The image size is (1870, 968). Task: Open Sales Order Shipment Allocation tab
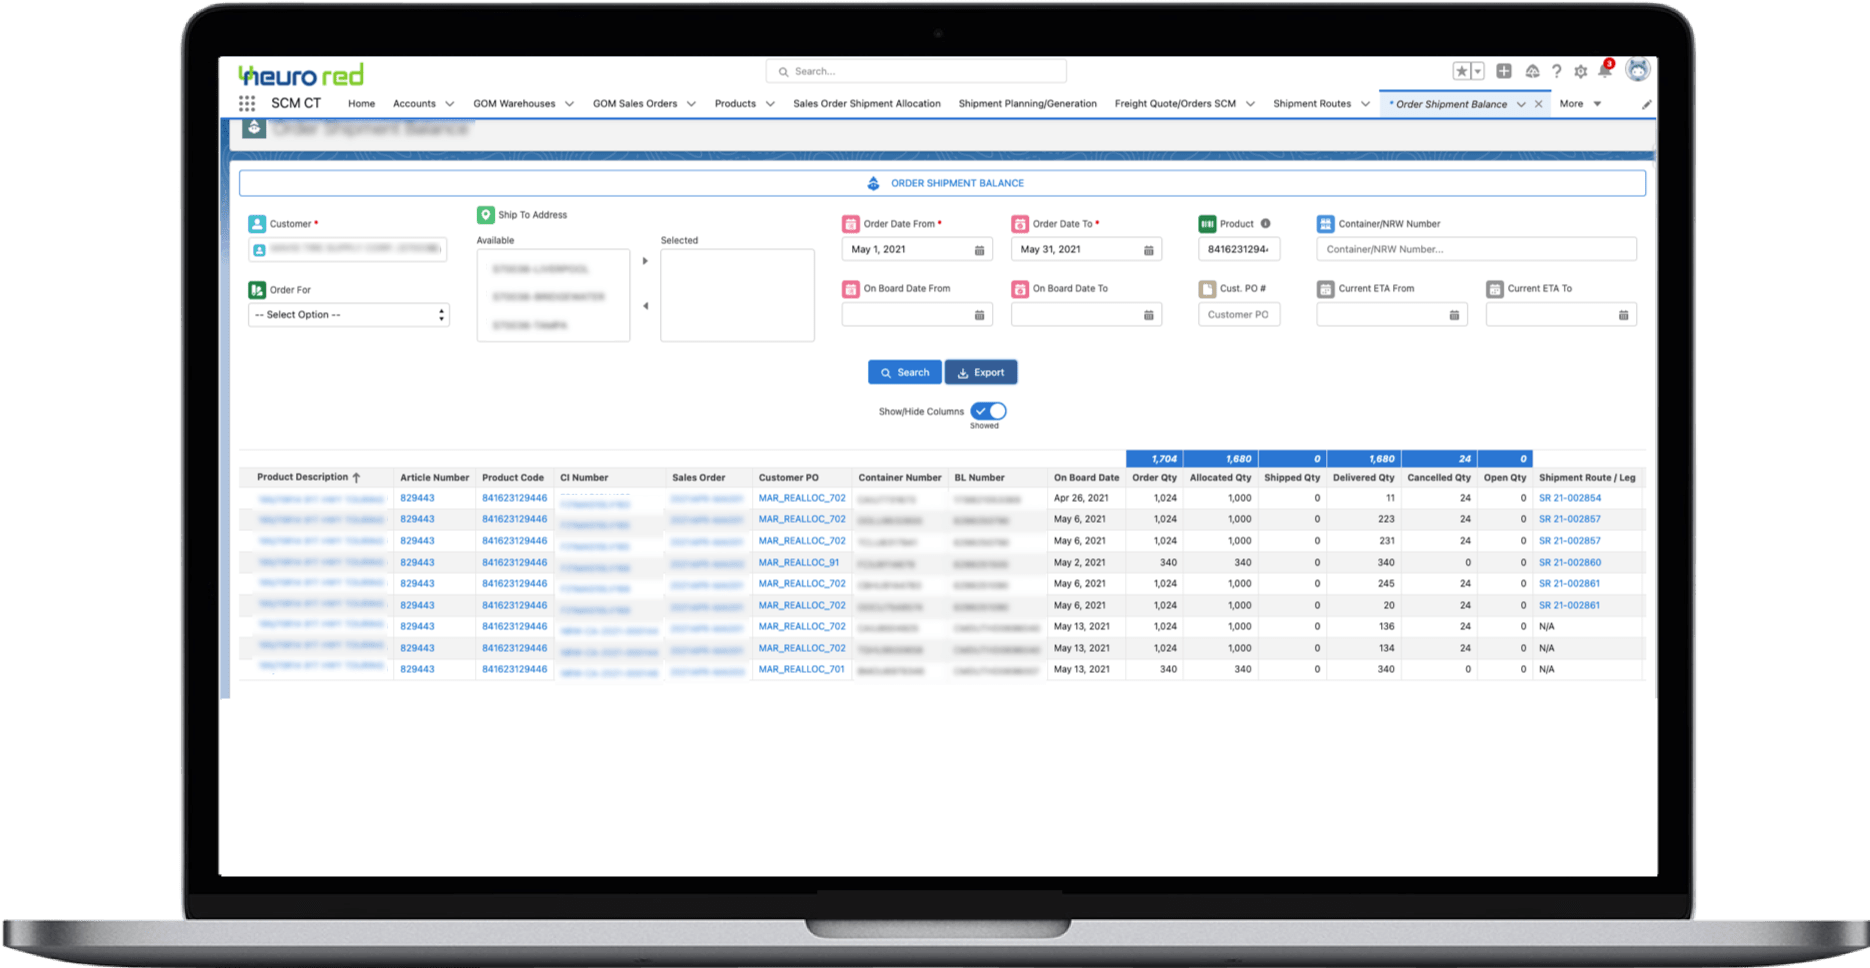[x=867, y=104]
